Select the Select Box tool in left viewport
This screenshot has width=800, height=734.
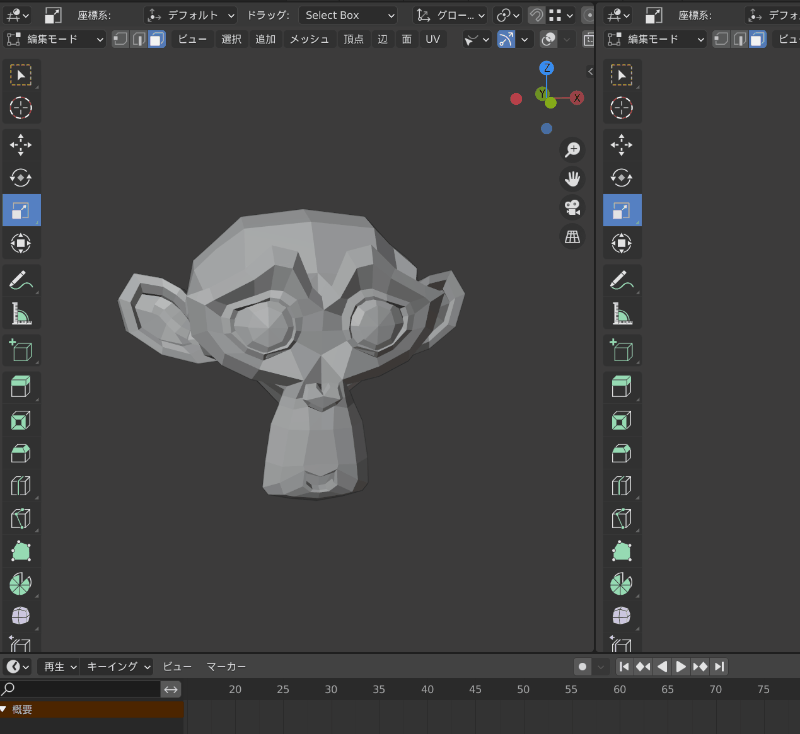pyautogui.click(x=21, y=75)
